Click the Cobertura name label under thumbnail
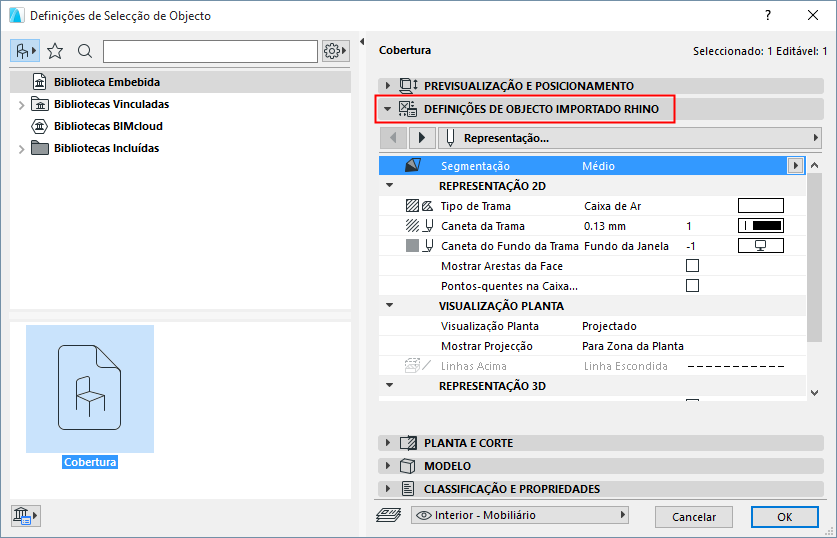Screen dimensions: 837x538 (x=90, y=462)
